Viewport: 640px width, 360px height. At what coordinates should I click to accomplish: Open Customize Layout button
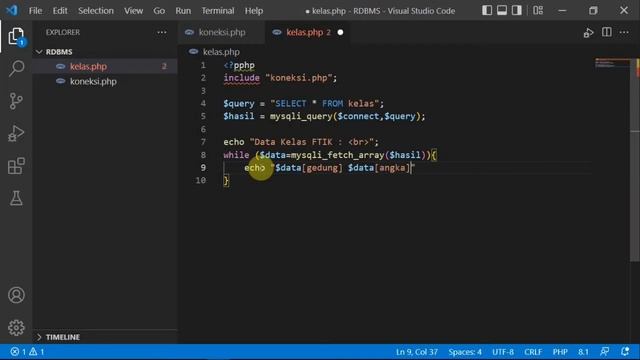(538, 11)
